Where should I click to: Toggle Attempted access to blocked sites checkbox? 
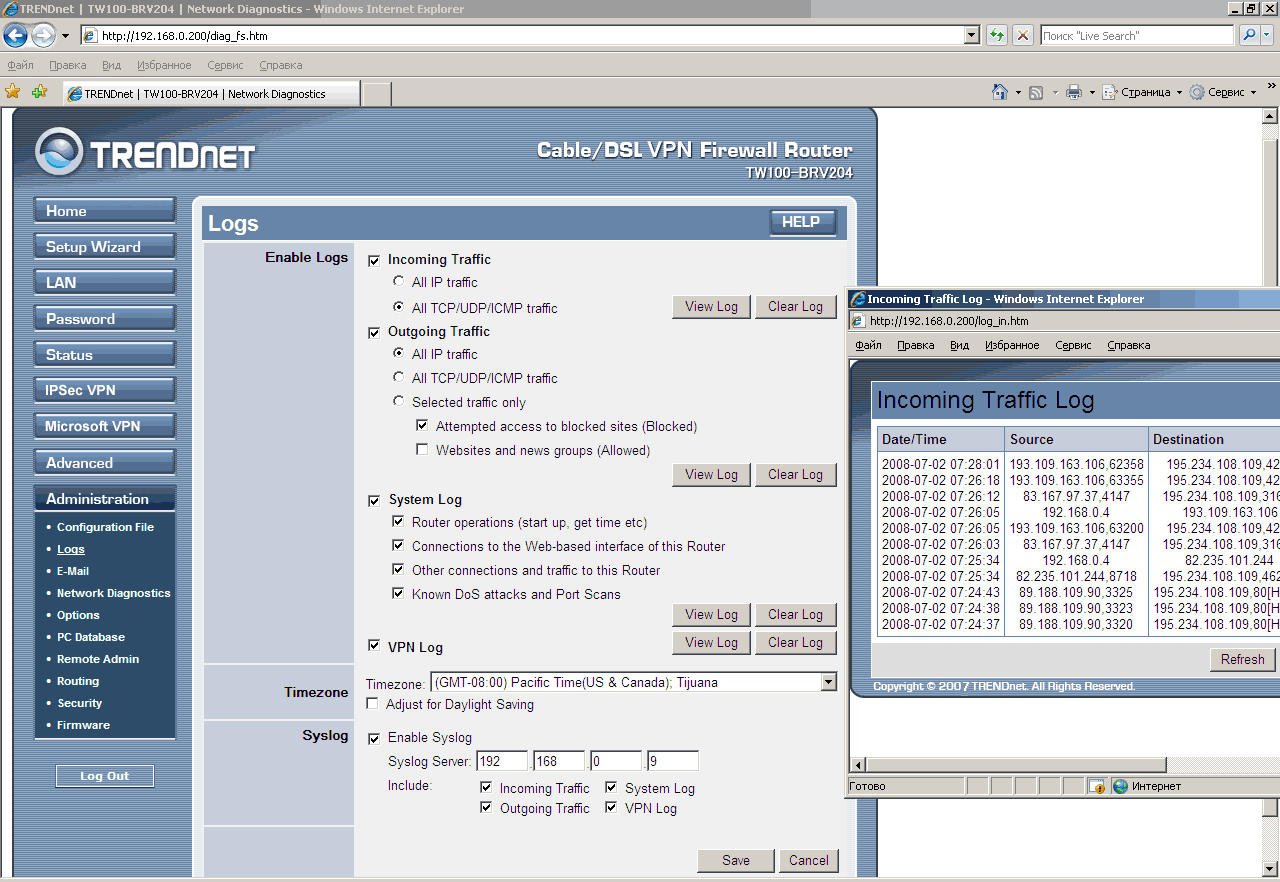[x=422, y=426]
